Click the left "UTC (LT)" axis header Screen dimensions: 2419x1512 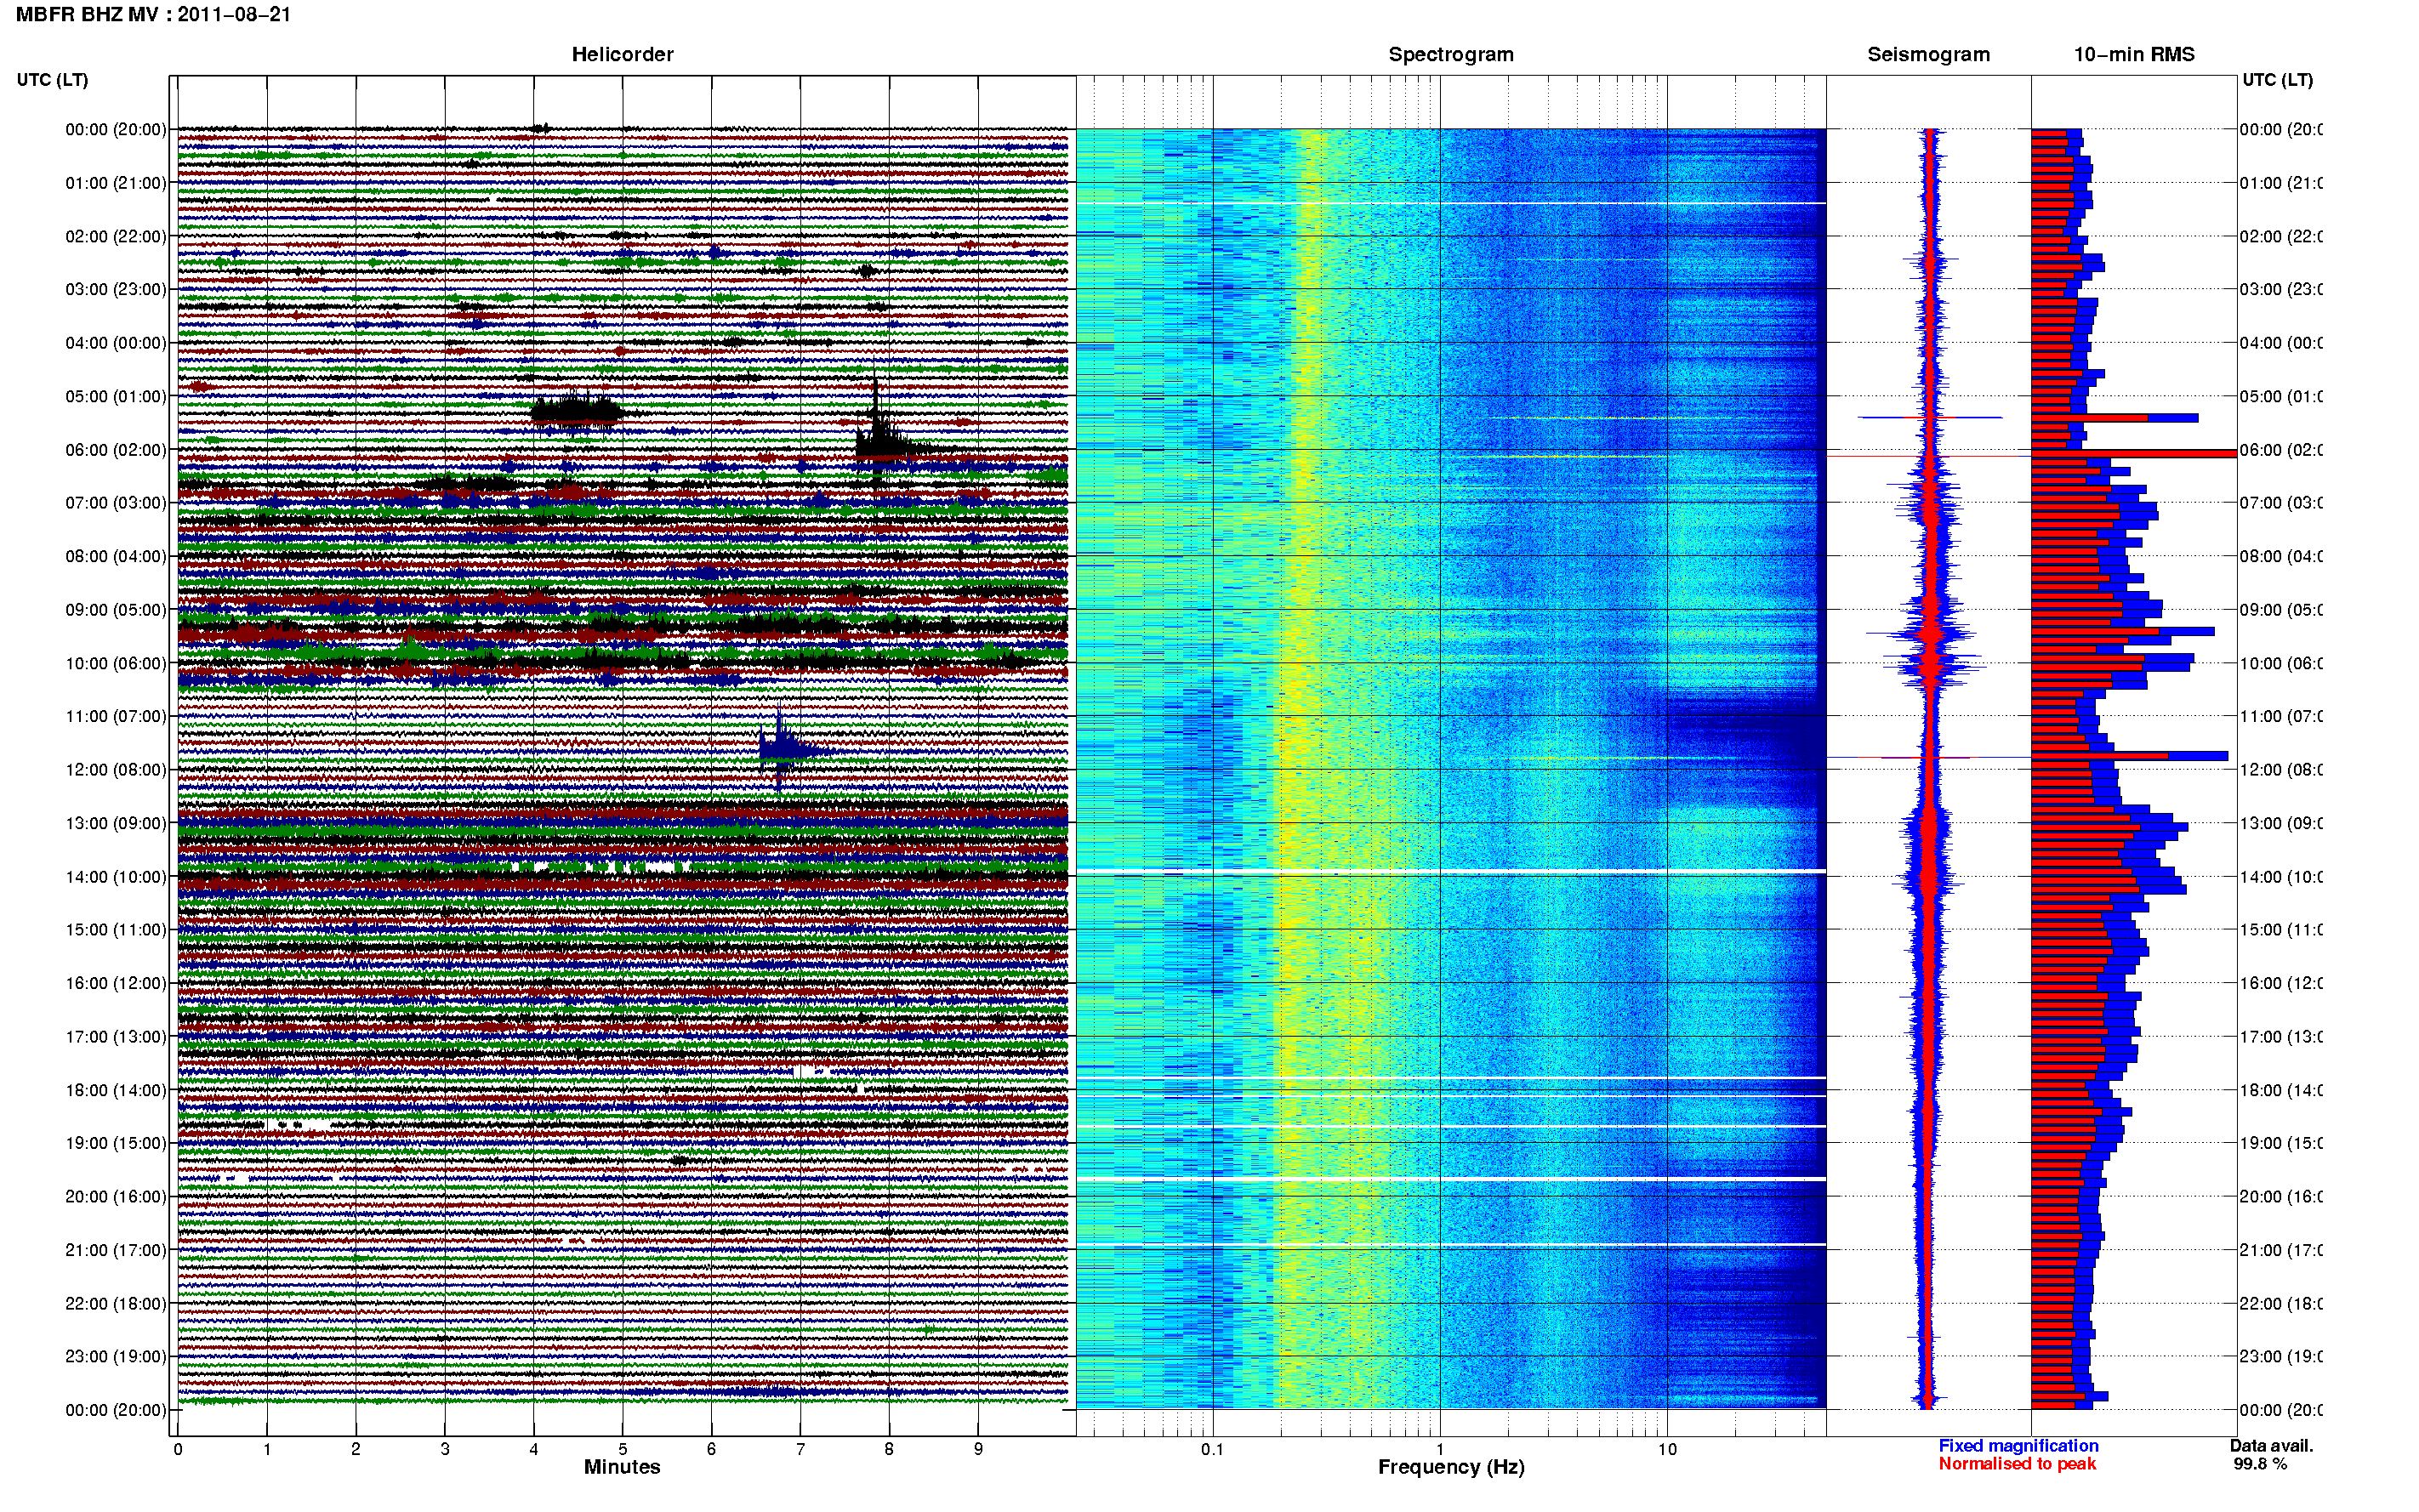[52, 80]
